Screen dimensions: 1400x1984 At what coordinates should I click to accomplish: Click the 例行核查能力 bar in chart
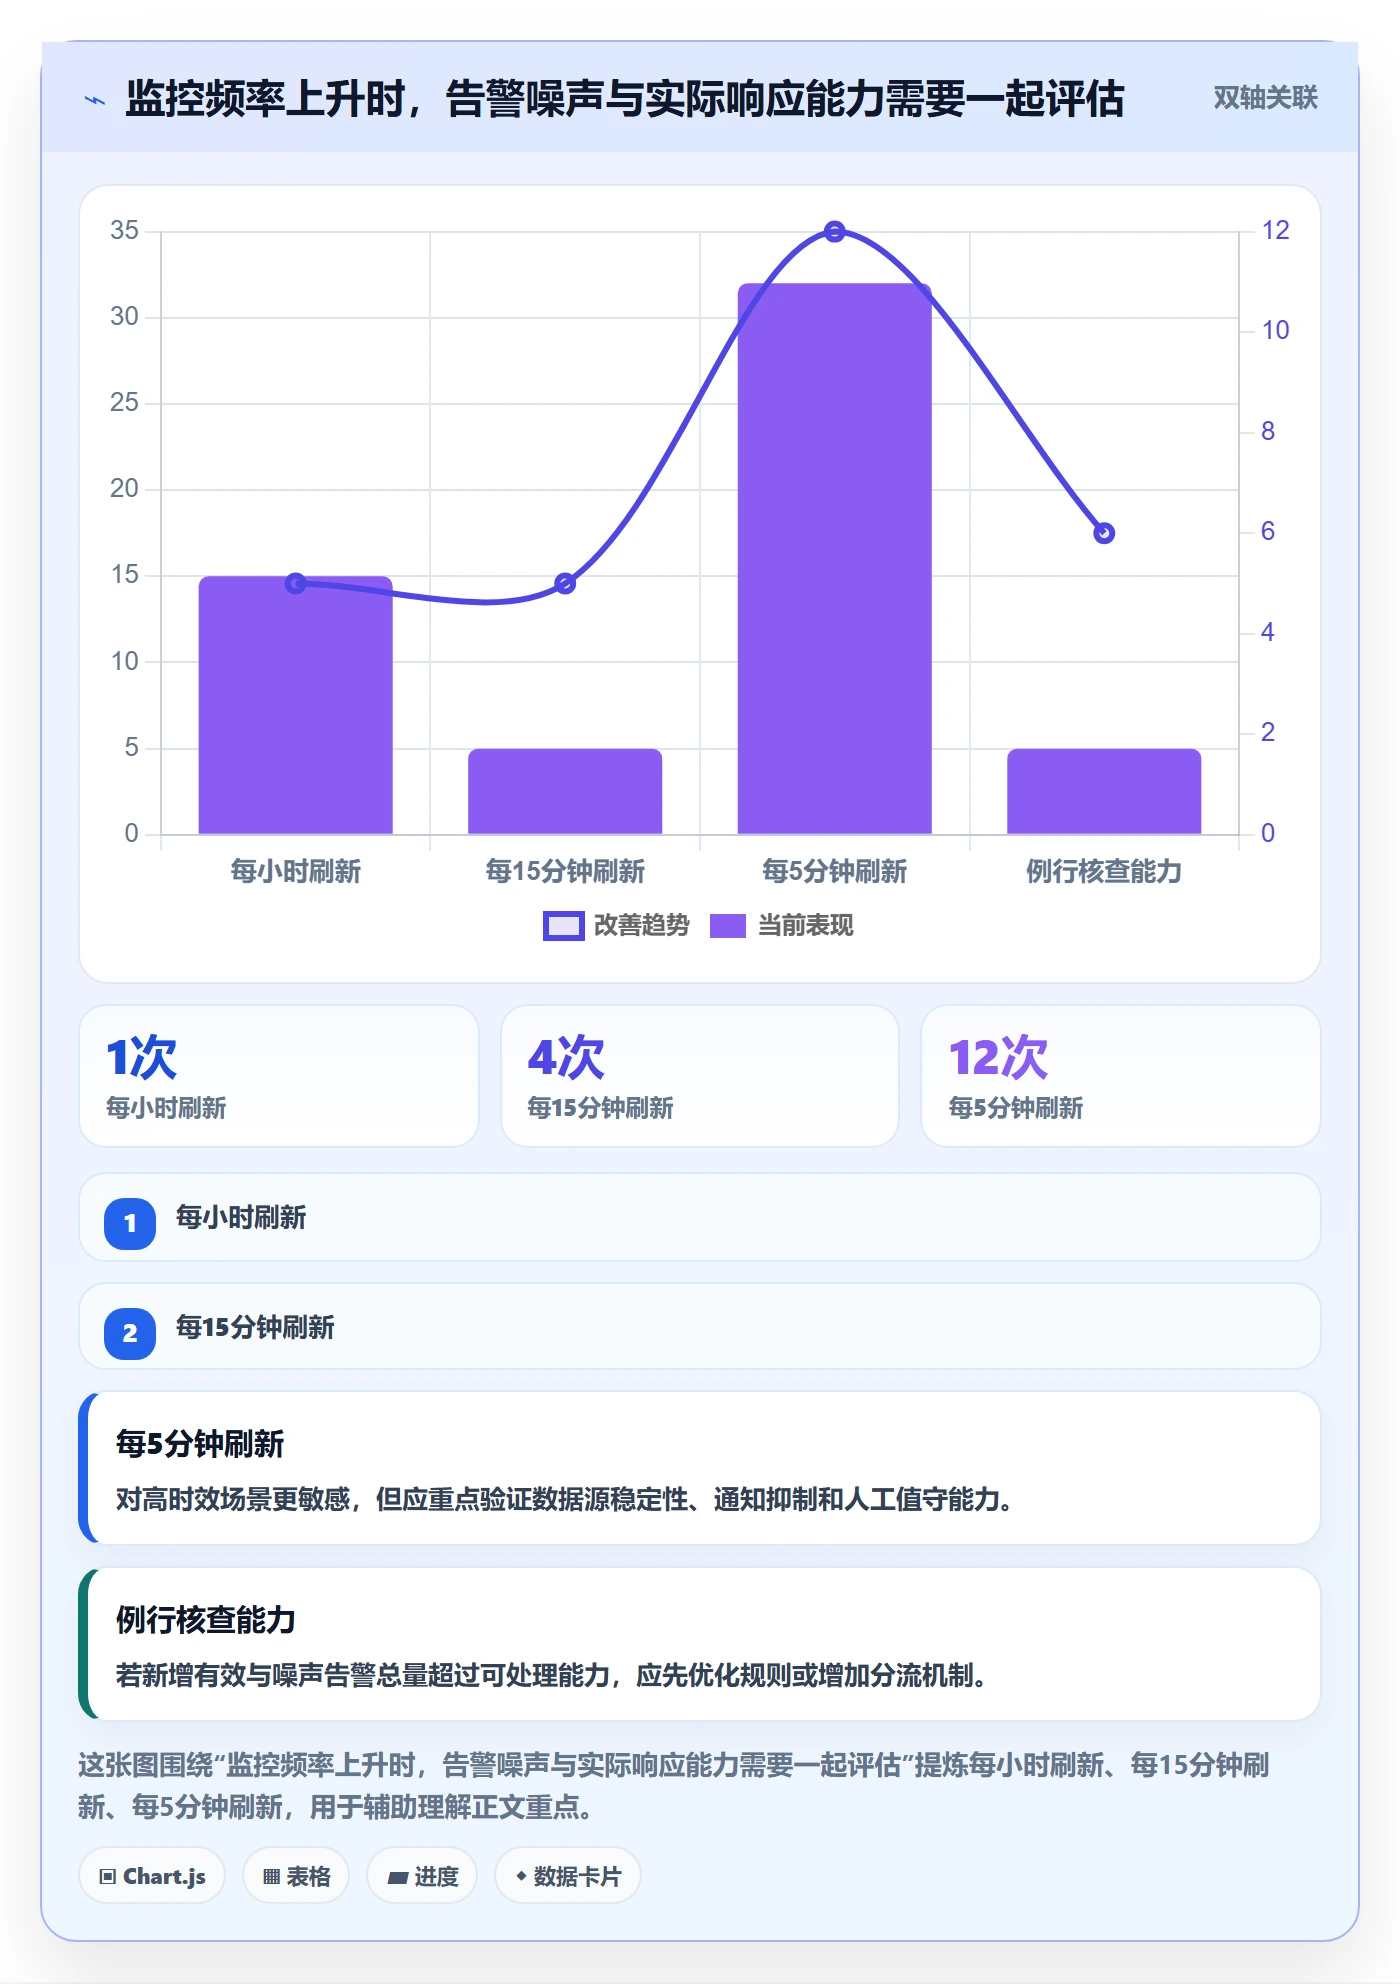[x=1104, y=791]
